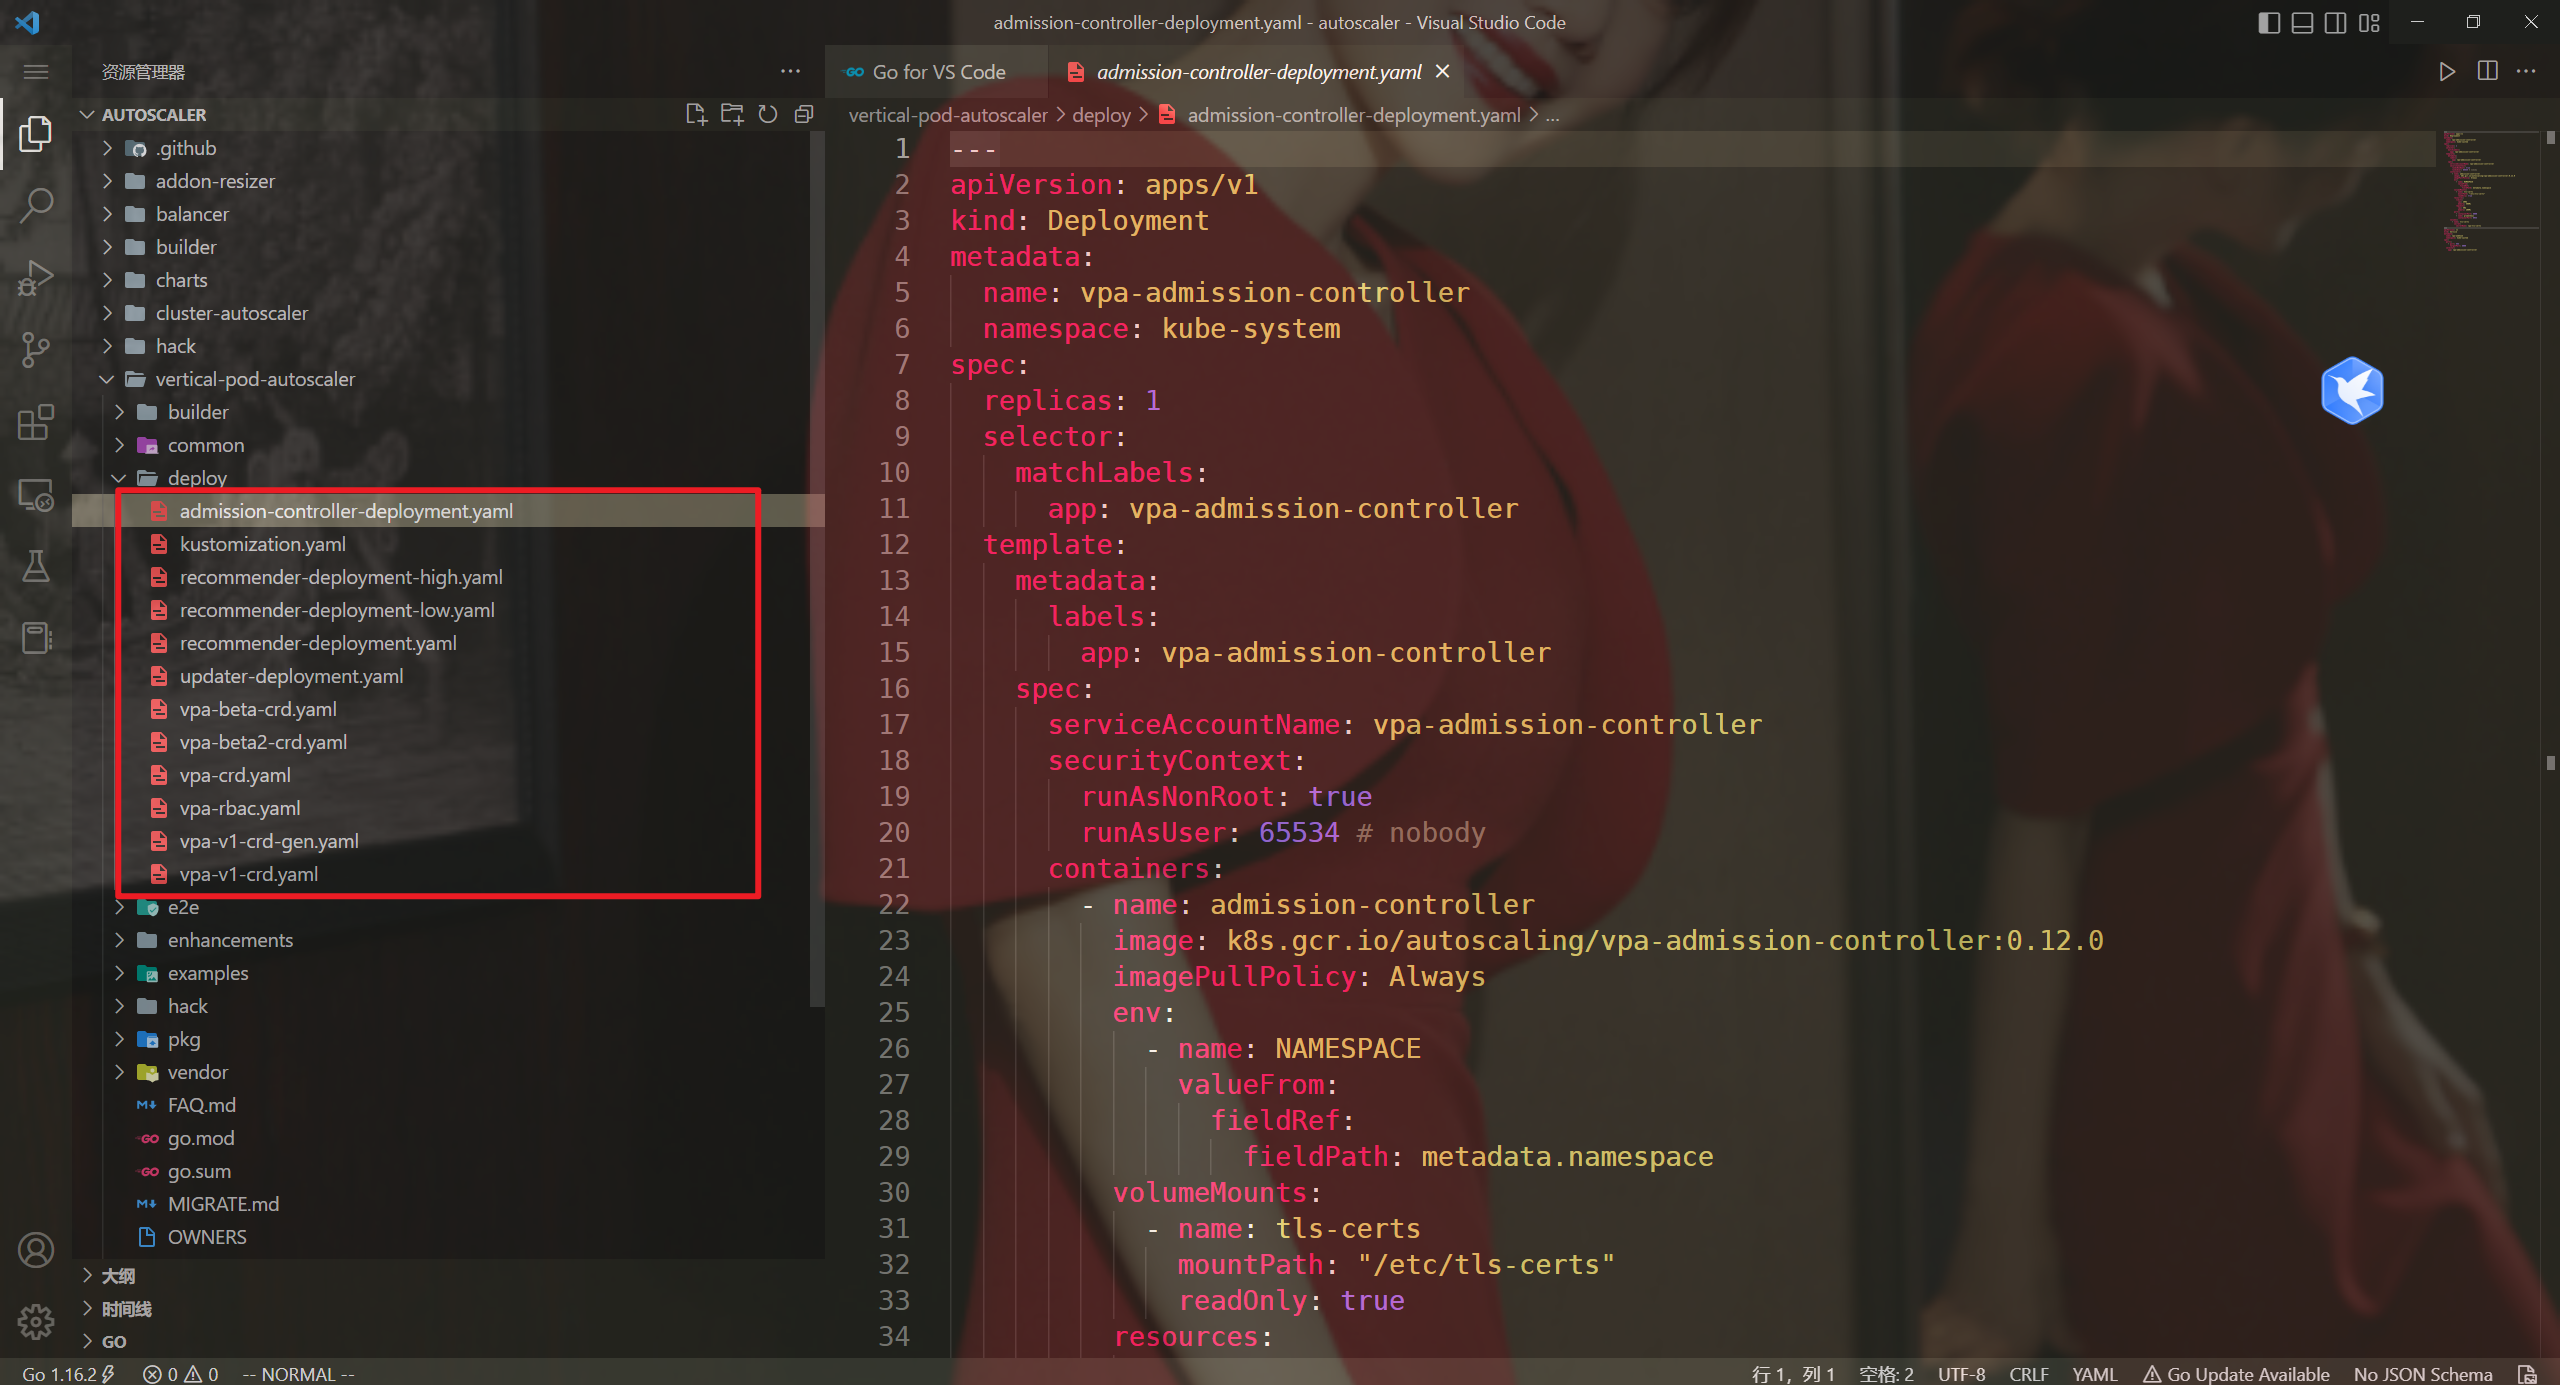
Task: Open the OWNERS file
Action: 450,1237
